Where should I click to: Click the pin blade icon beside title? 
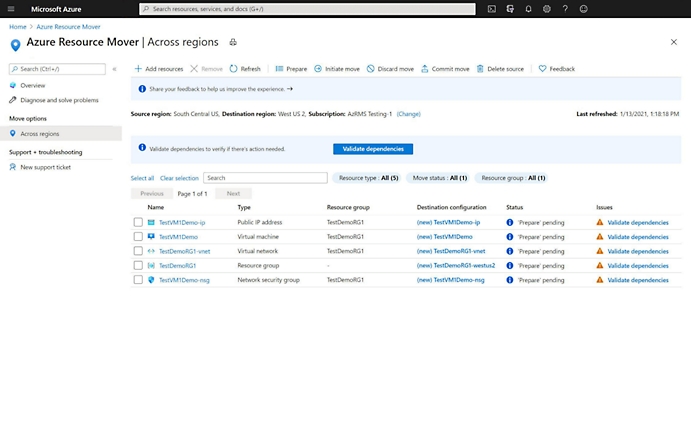233,42
